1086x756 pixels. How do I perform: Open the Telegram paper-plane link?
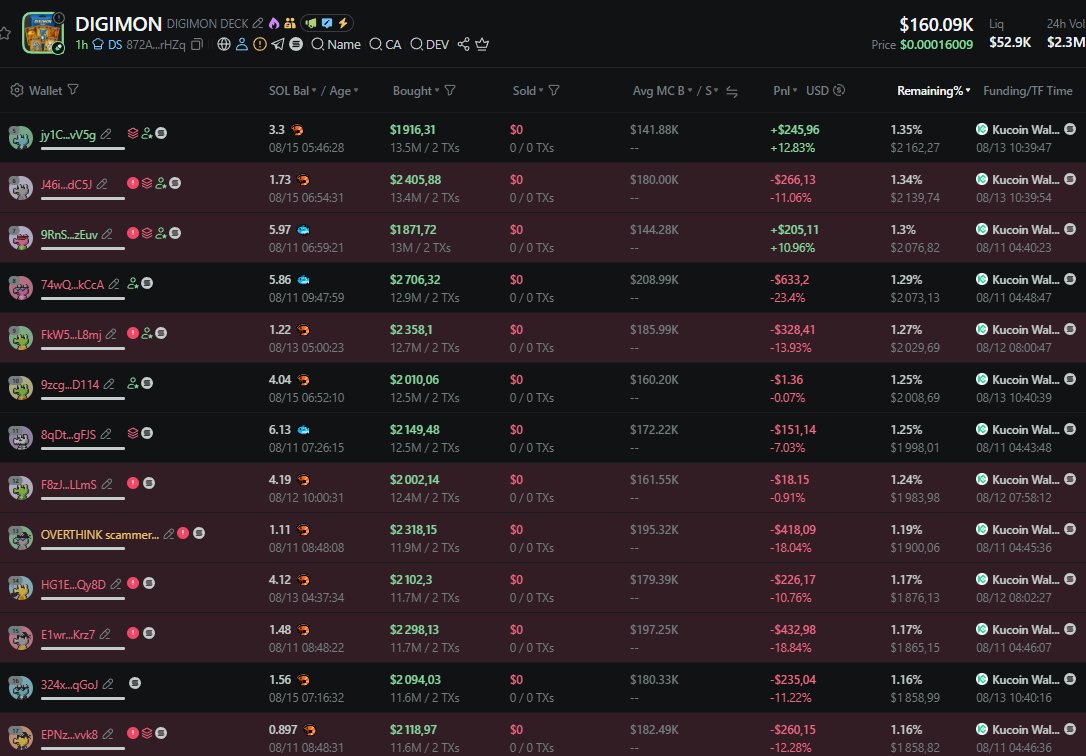point(278,44)
